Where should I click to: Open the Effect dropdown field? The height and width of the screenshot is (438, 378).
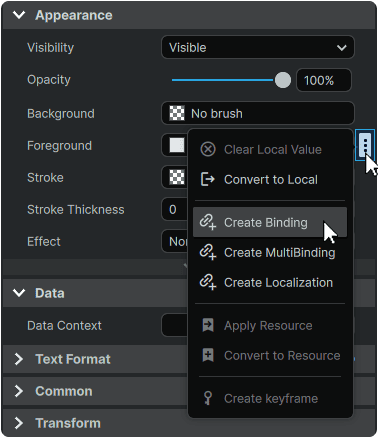coord(175,241)
